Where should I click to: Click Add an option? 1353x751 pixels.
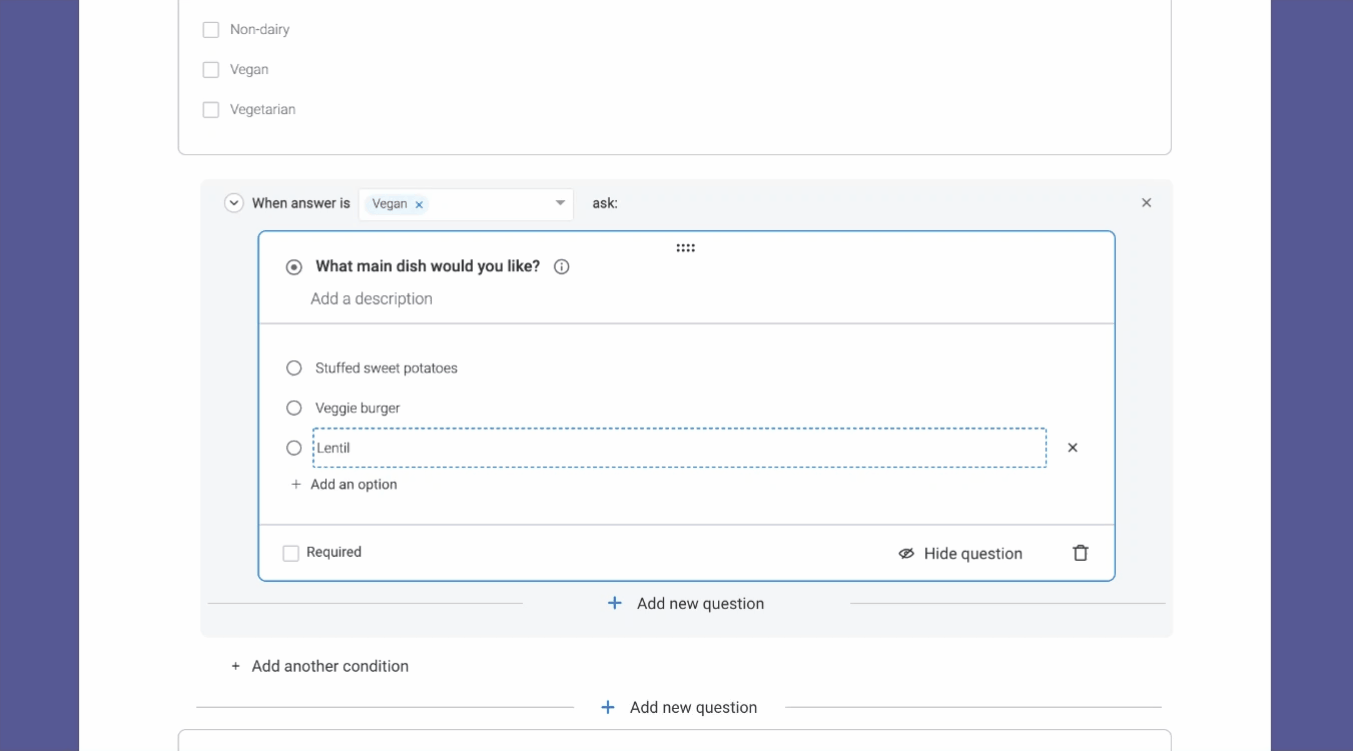click(x=344, y=484)
